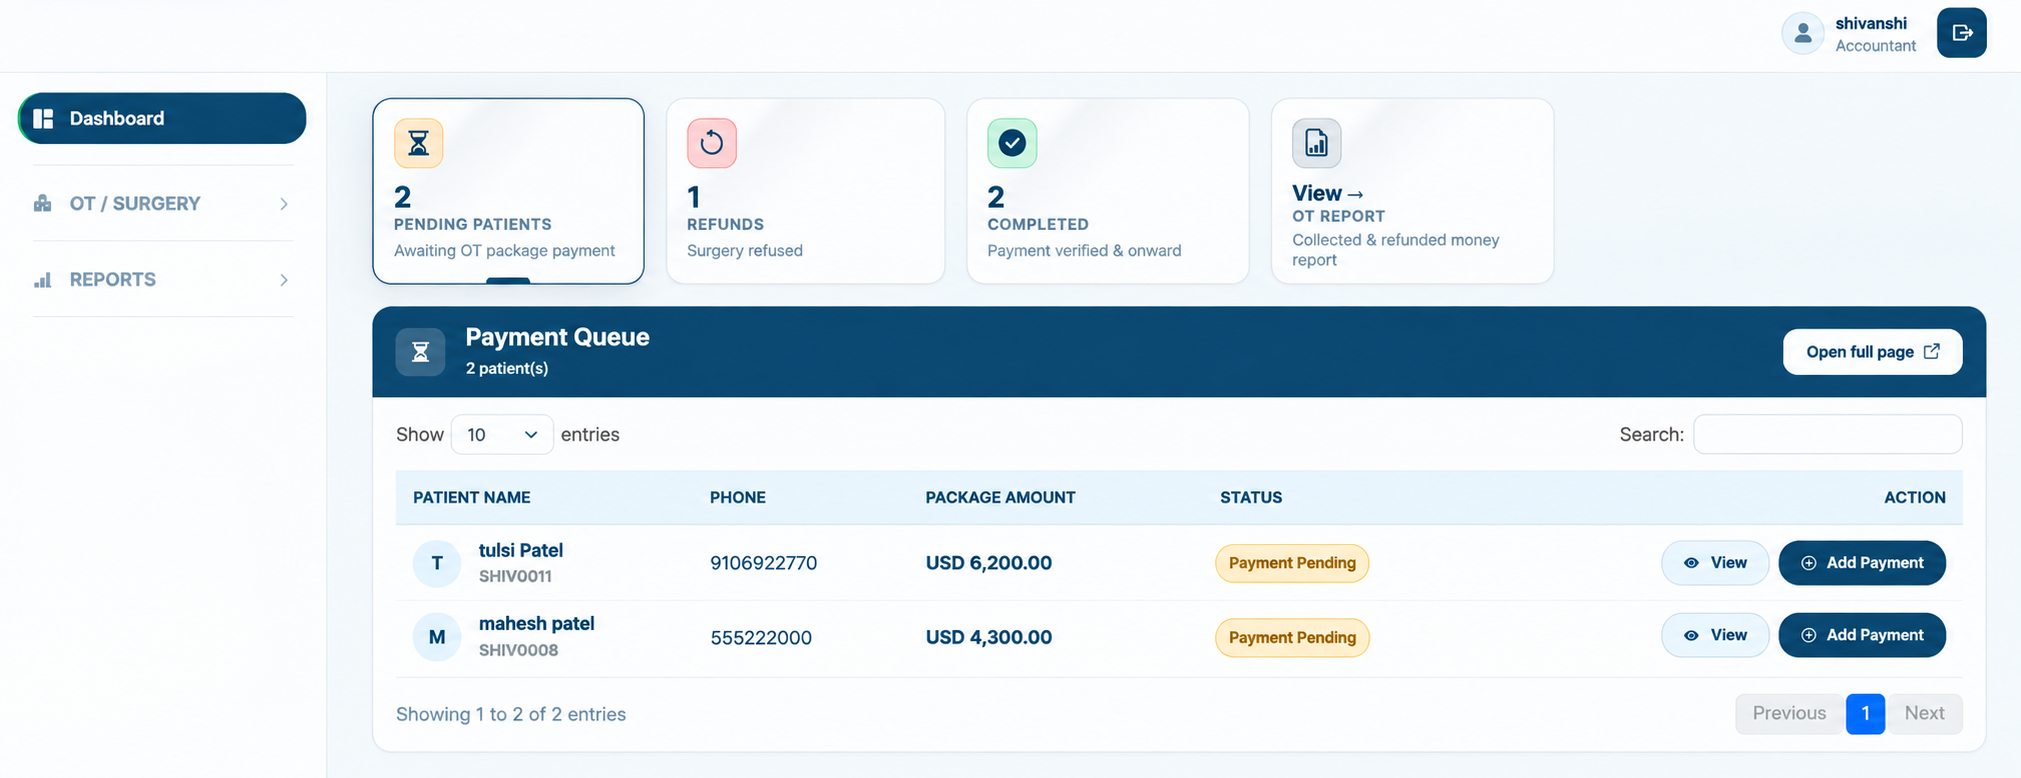Viewport: 2021px width, 778px height.
Task: Select REPORTS in sidebar
Action: [x=162, y=280]
